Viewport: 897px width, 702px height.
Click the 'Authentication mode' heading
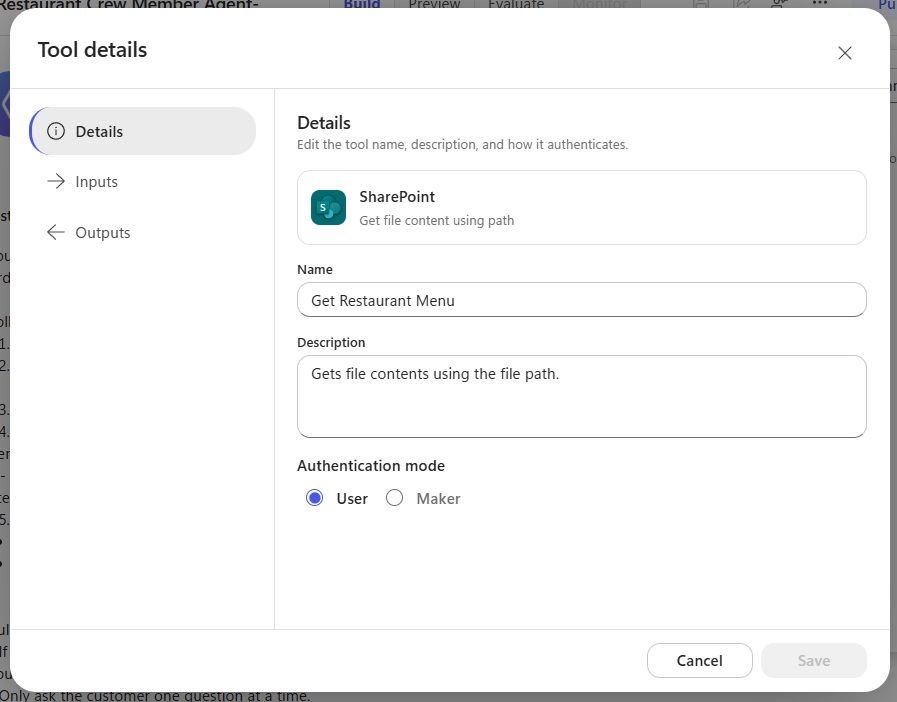[371, 466]
